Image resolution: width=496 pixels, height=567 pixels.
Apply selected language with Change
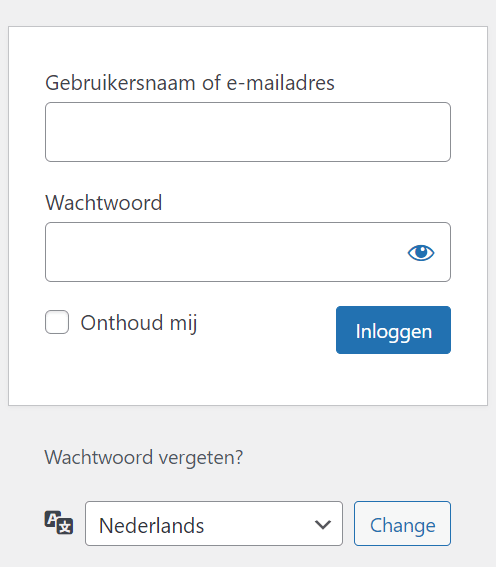tap(402, 523)
